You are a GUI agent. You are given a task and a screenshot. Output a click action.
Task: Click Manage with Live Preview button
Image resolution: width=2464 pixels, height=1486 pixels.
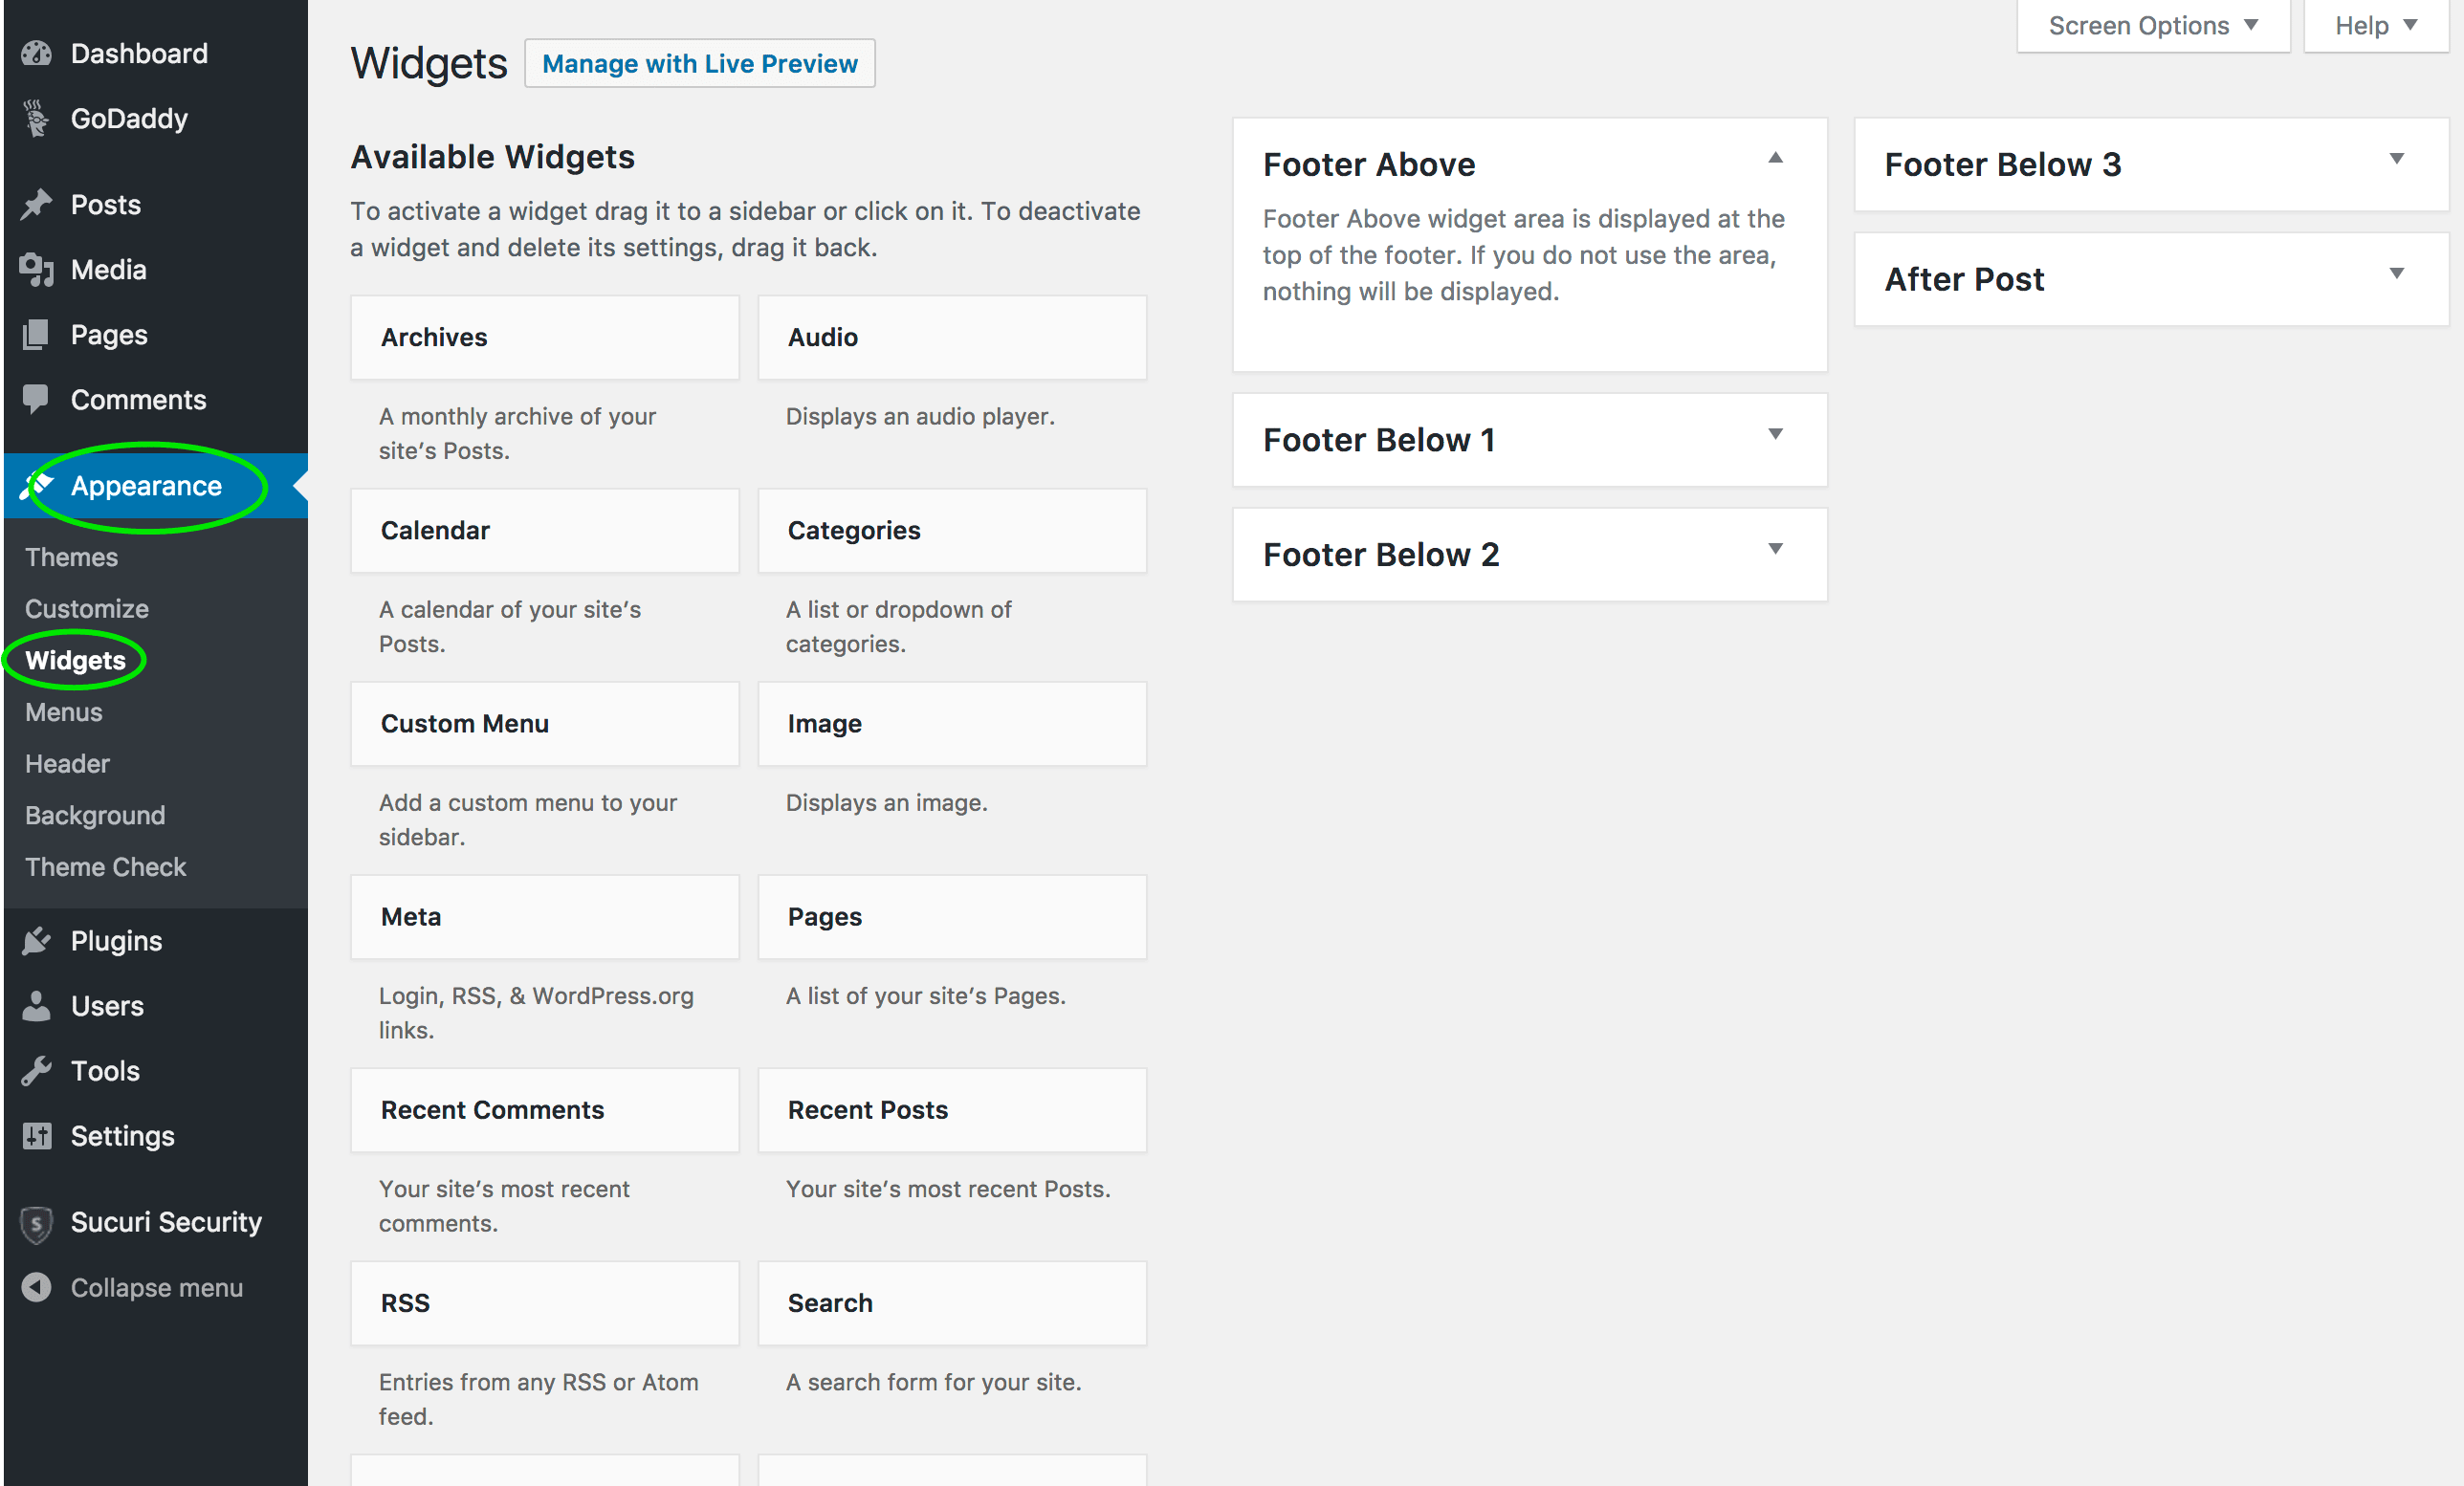[x=699, y=63]
